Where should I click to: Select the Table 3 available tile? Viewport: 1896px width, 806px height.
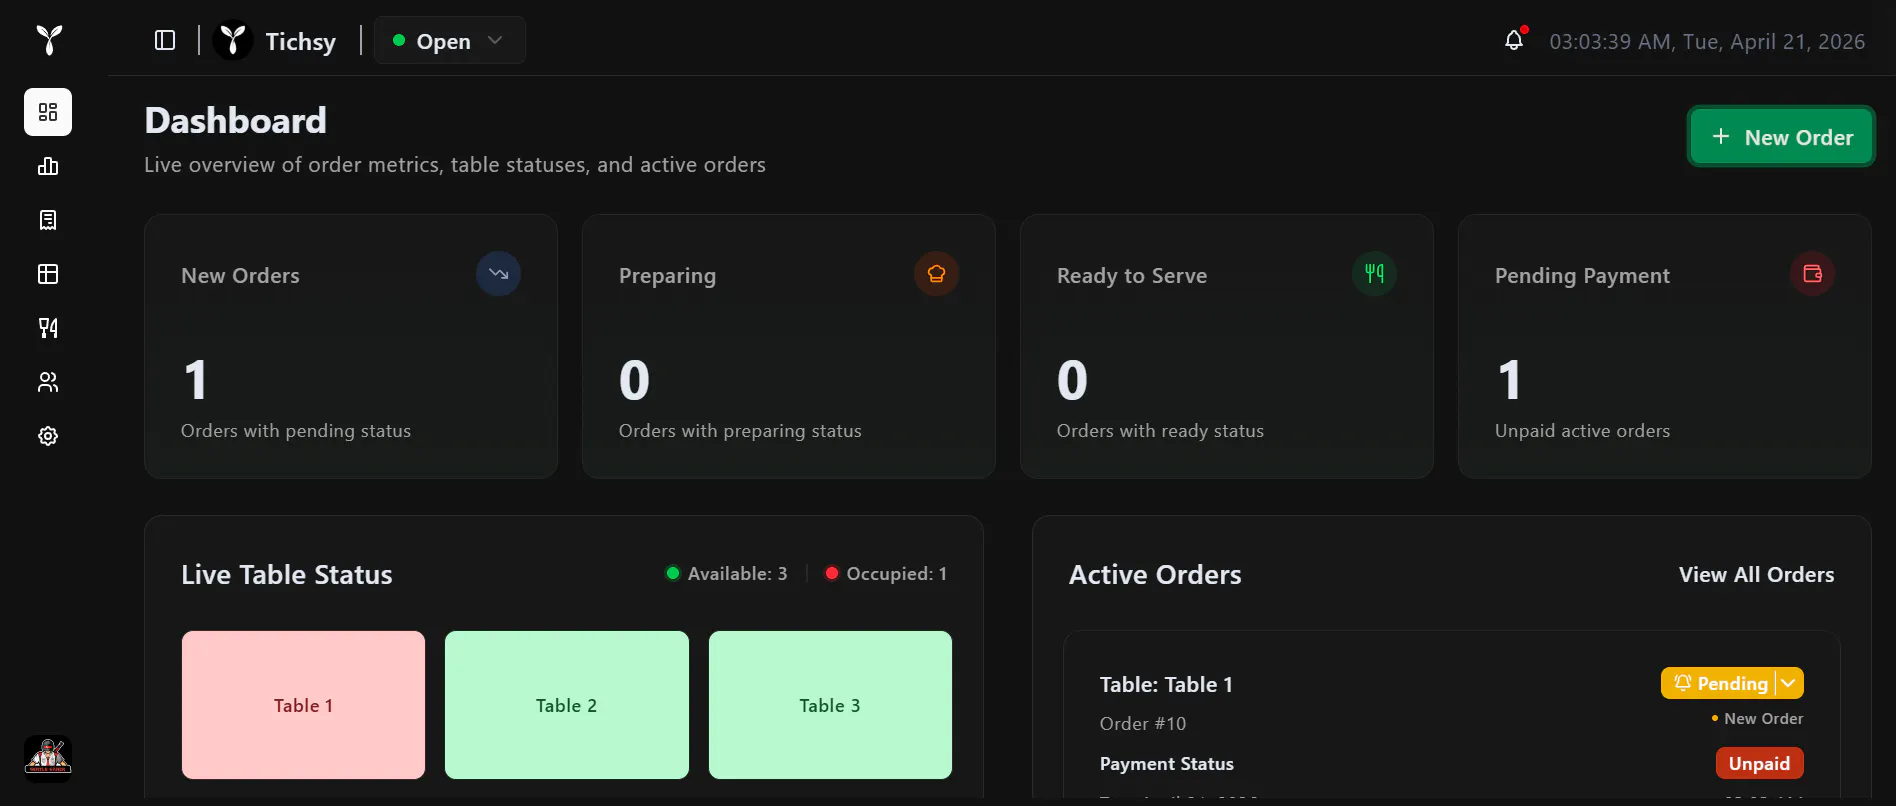pyautogui.click(x=830, y=705)
